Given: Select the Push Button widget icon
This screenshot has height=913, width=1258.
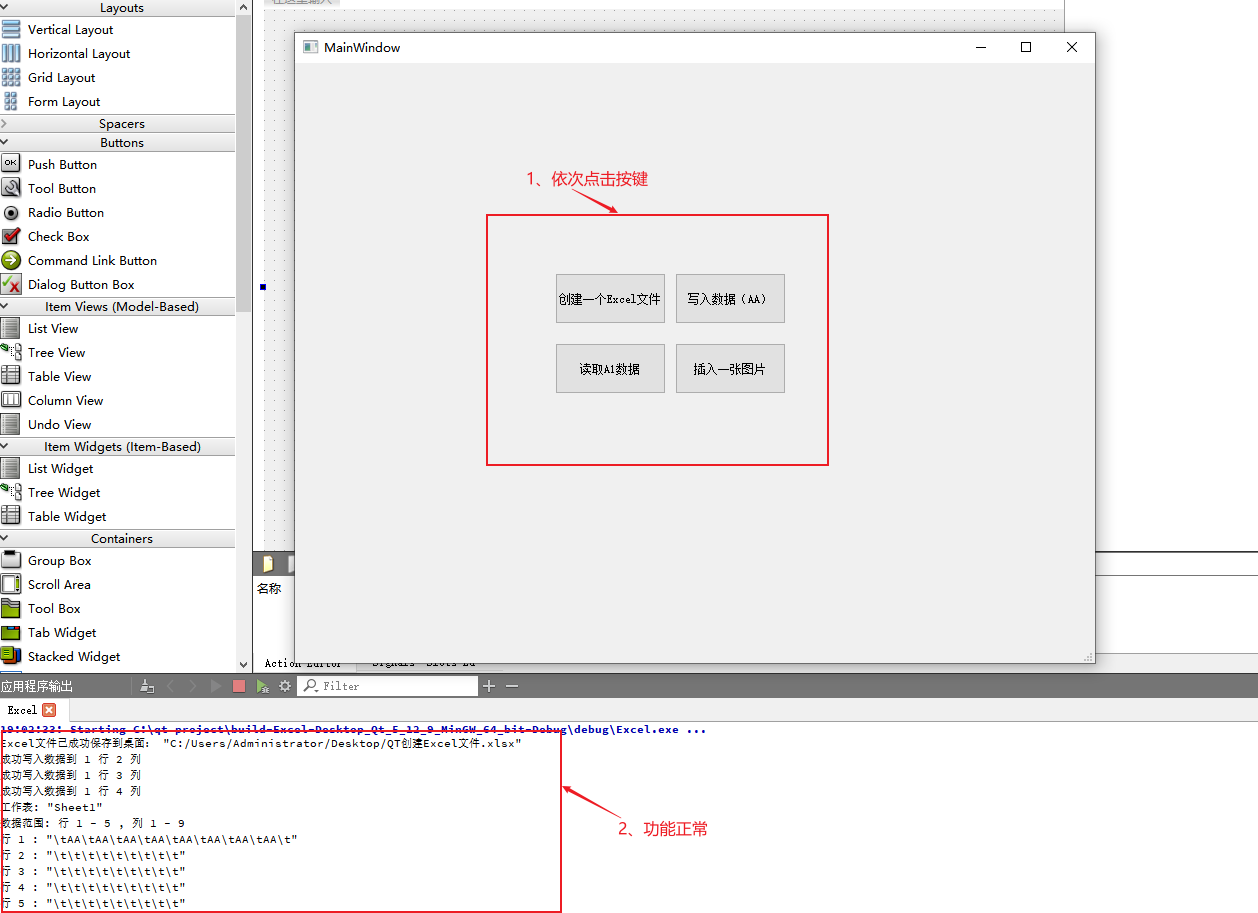Looking at the screenshot, I should click(x=10, y=163).
